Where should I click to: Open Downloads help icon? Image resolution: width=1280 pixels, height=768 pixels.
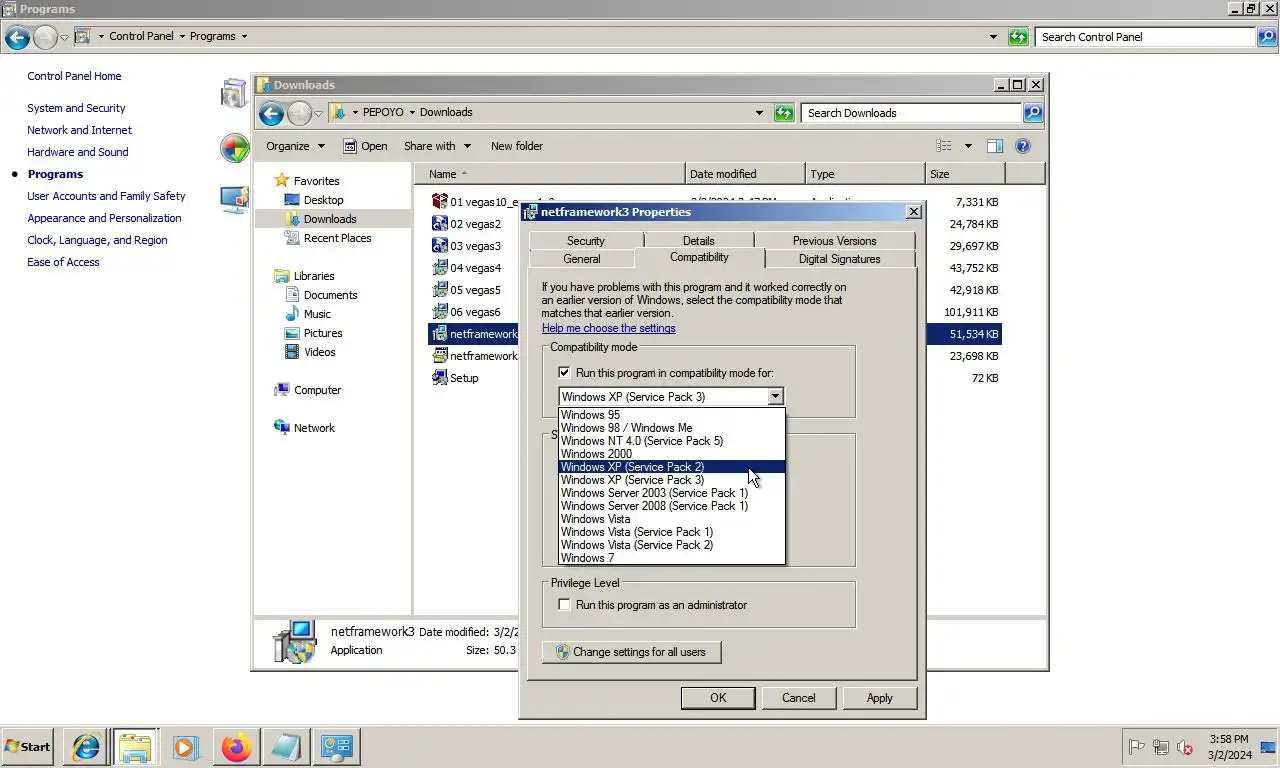coord(1023,146)
